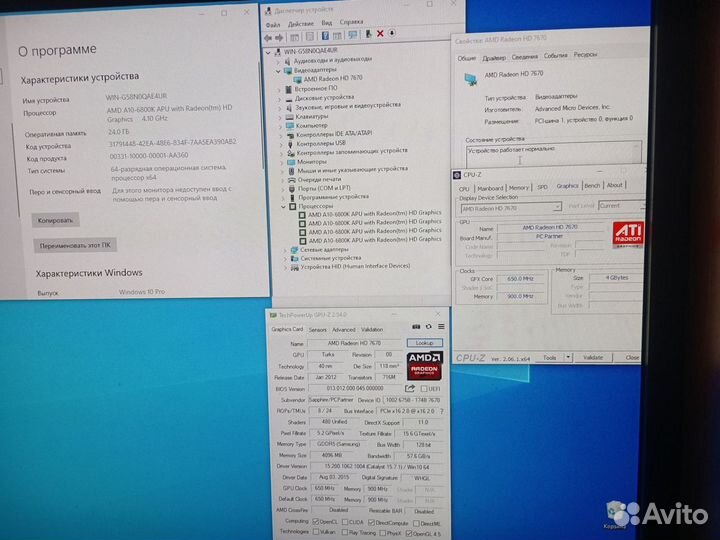Switch to Sensors tab in GPU-Z

(318, 329)
